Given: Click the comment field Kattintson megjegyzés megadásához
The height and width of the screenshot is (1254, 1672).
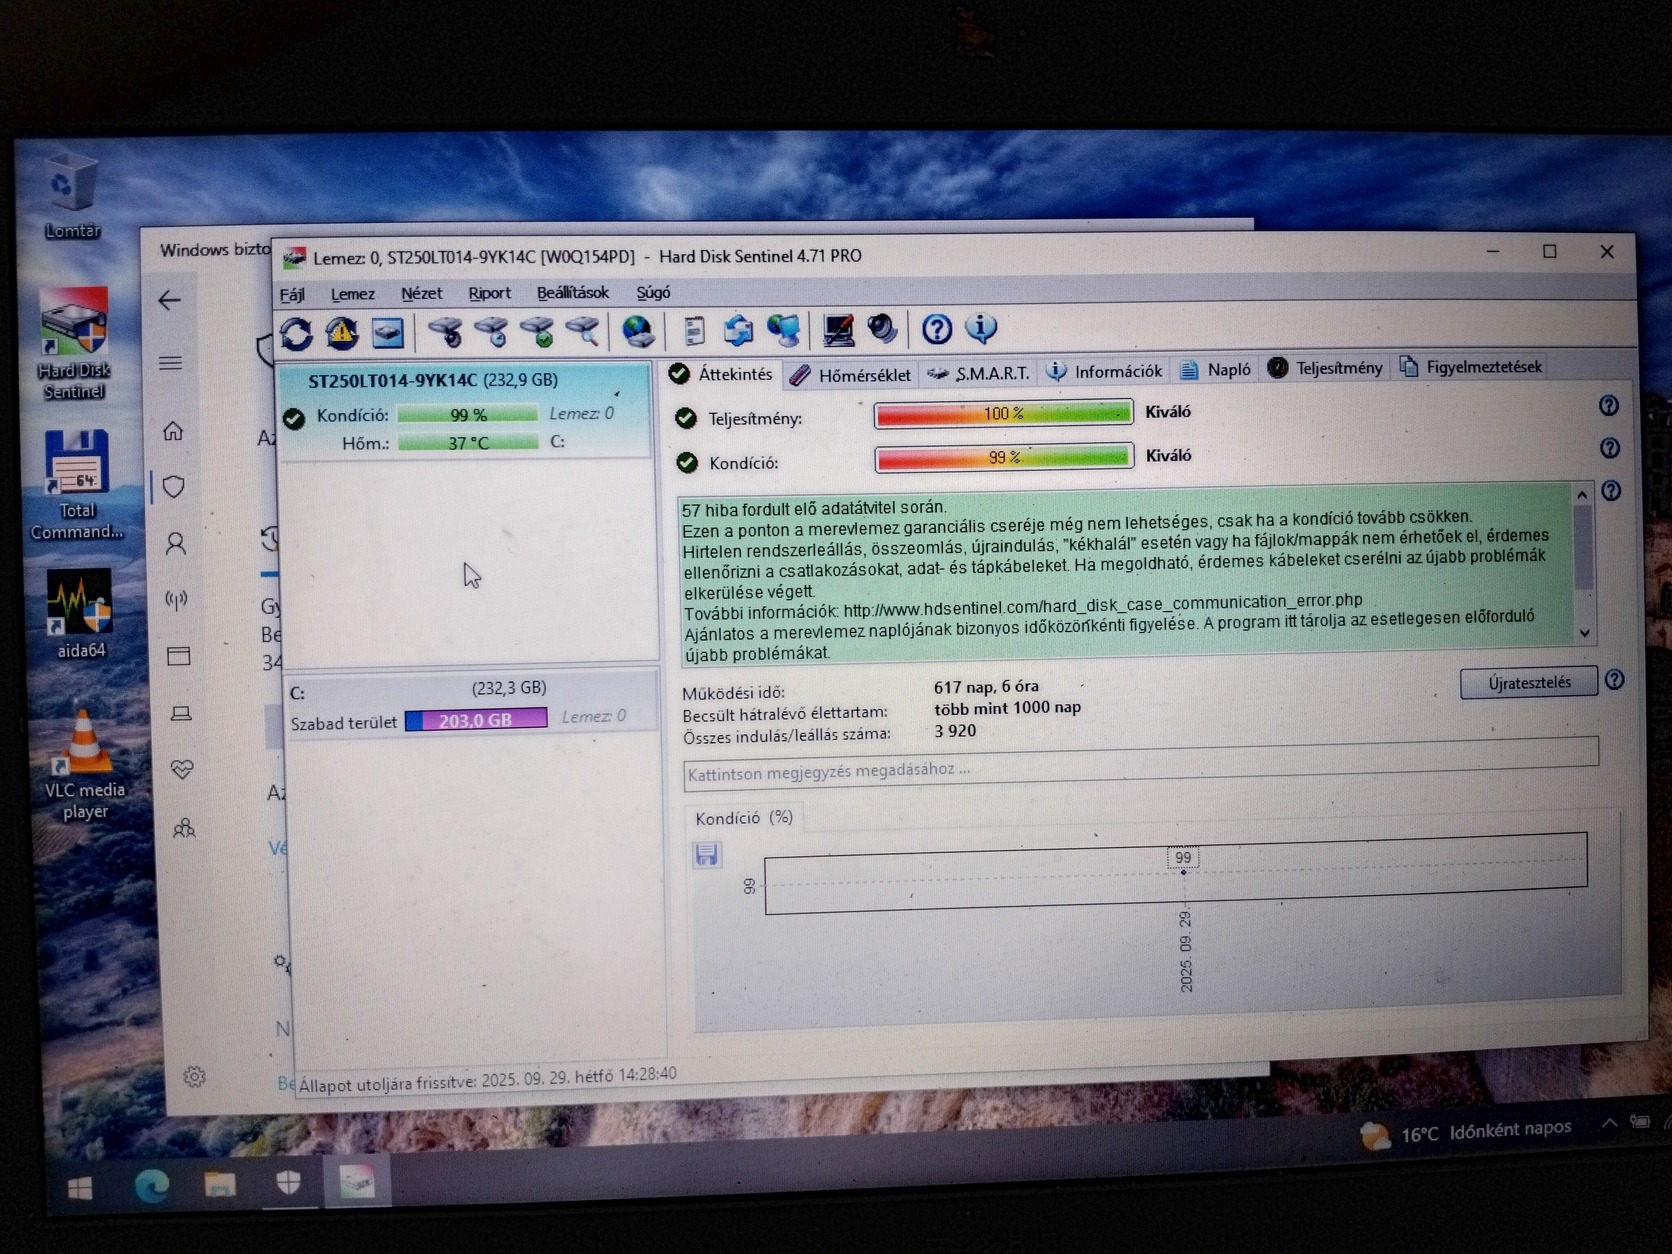Looking at the screenshot, I should click(x=1140, y=770).
